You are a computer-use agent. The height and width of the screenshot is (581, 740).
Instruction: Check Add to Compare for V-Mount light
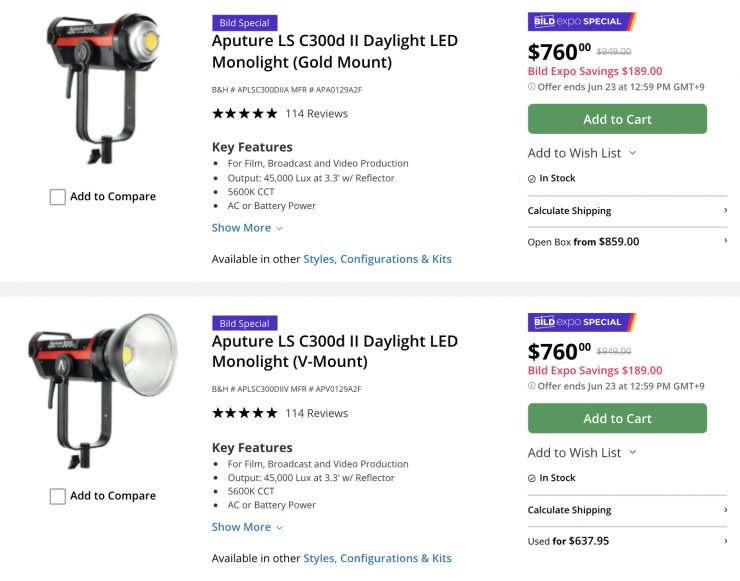[x=58, y=496]
